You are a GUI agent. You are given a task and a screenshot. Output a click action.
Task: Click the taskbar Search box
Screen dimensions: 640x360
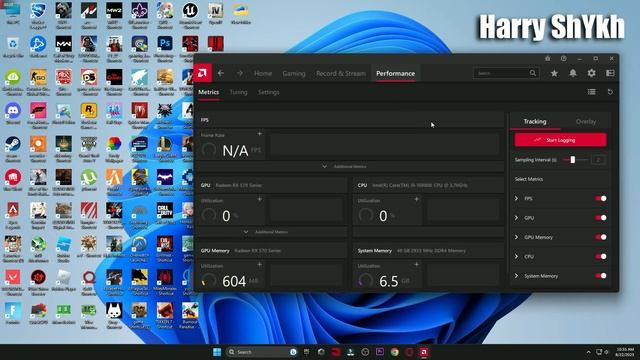[x=261, y=352]
